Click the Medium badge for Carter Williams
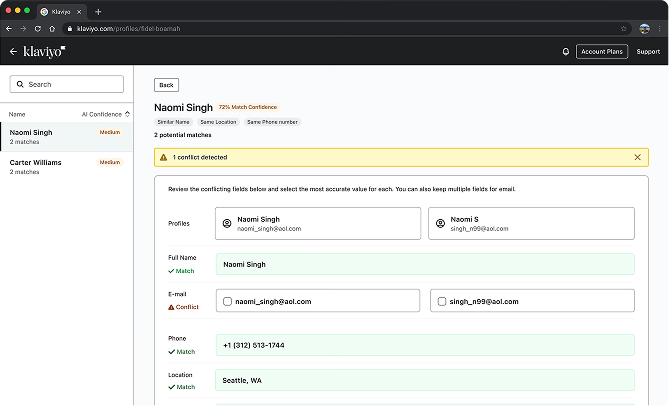Screen dimensions: 669x406 point(110,162)
